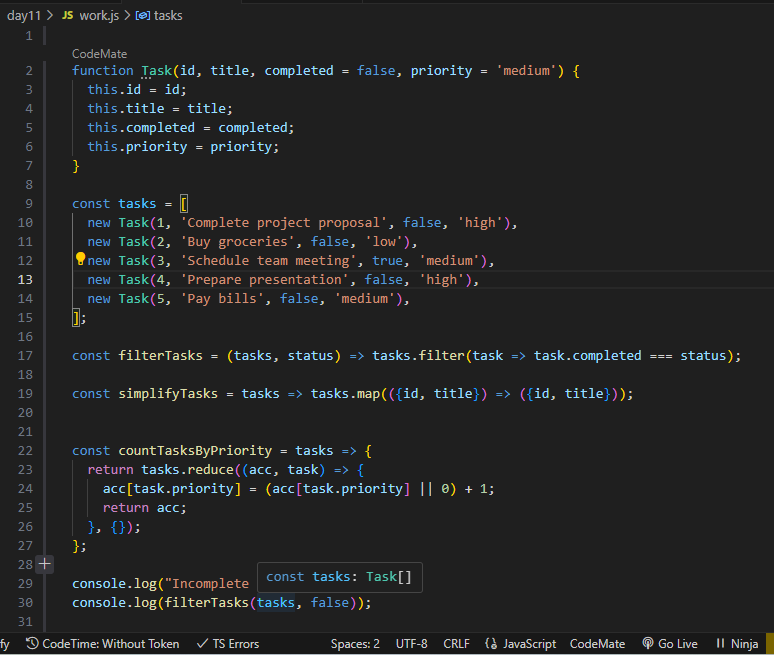The height and width of the screenshot is (655, 774).
Task: Click the 'Task' function name on line 2
Action: coord(156,71)
